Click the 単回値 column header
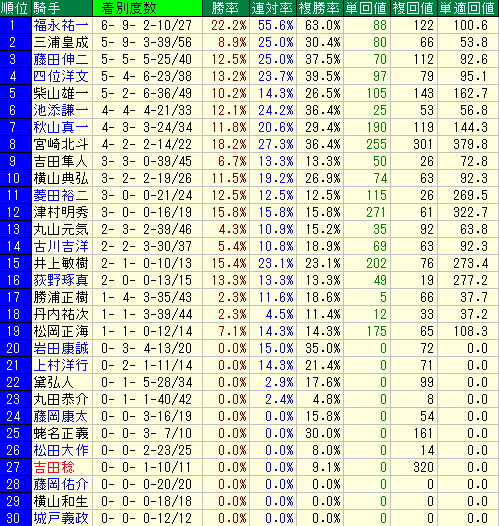The image size is (499, 526). 367,8
